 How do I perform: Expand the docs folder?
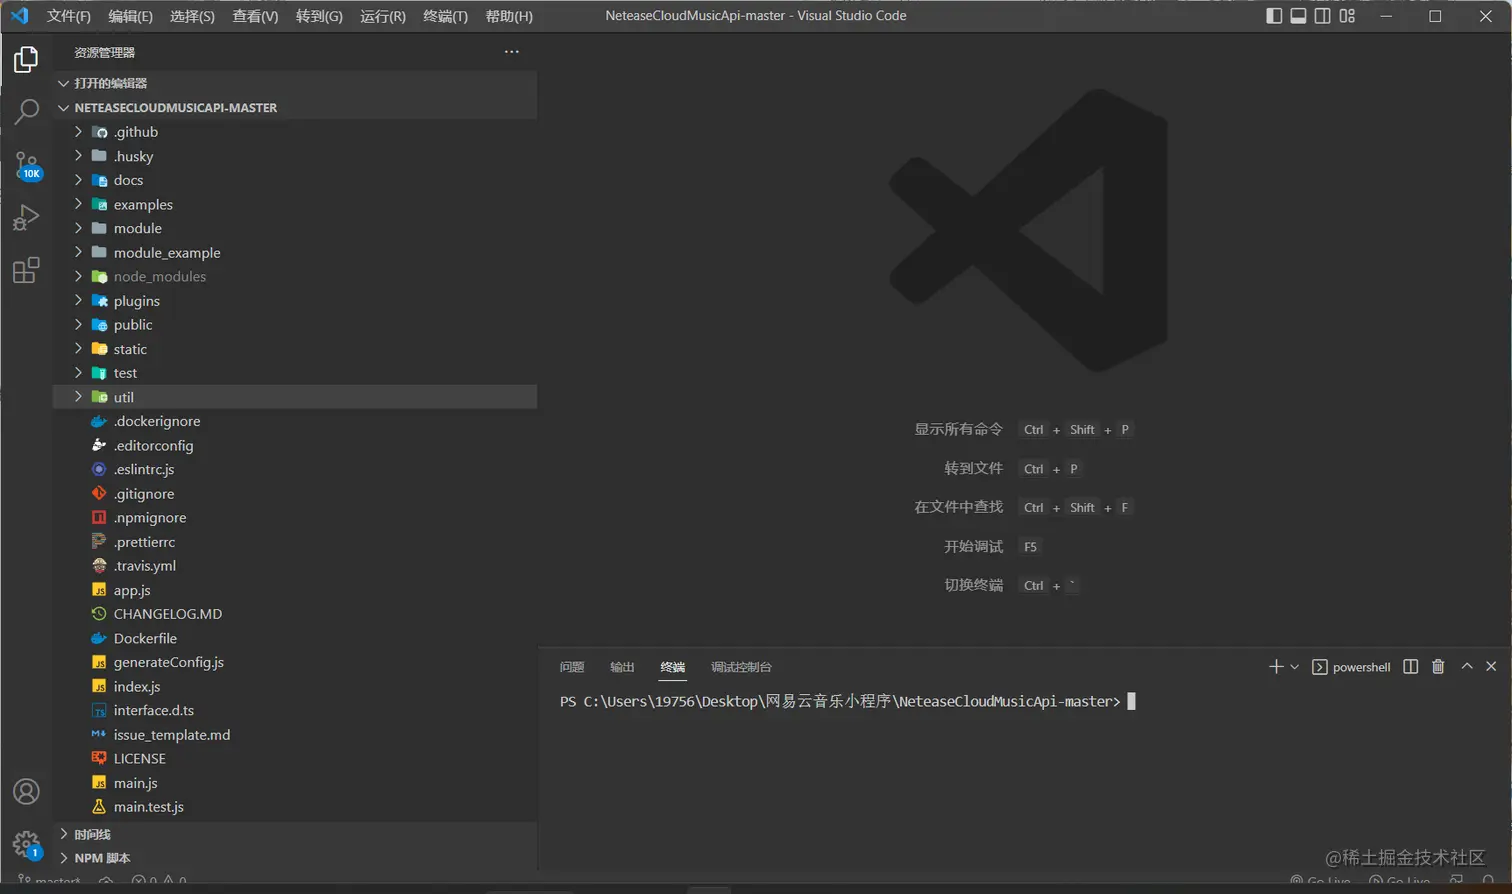tap(295, 180)
